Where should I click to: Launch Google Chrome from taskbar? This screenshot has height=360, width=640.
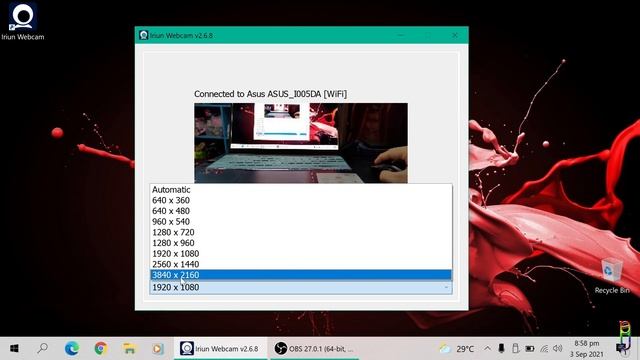coord(101,349)
